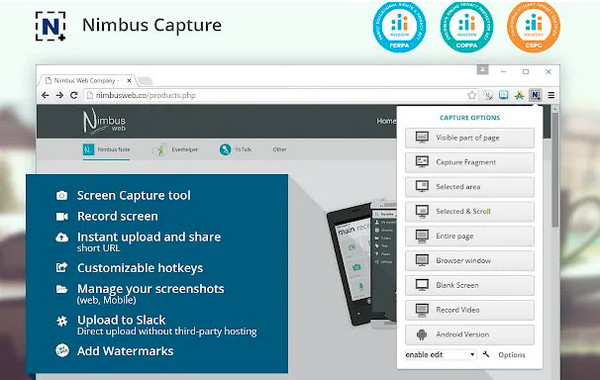Click the watermark icon beside Add Watermarks
Viewport: 600px width, 380px height.
pyautogui.click(x=62, y=350)
